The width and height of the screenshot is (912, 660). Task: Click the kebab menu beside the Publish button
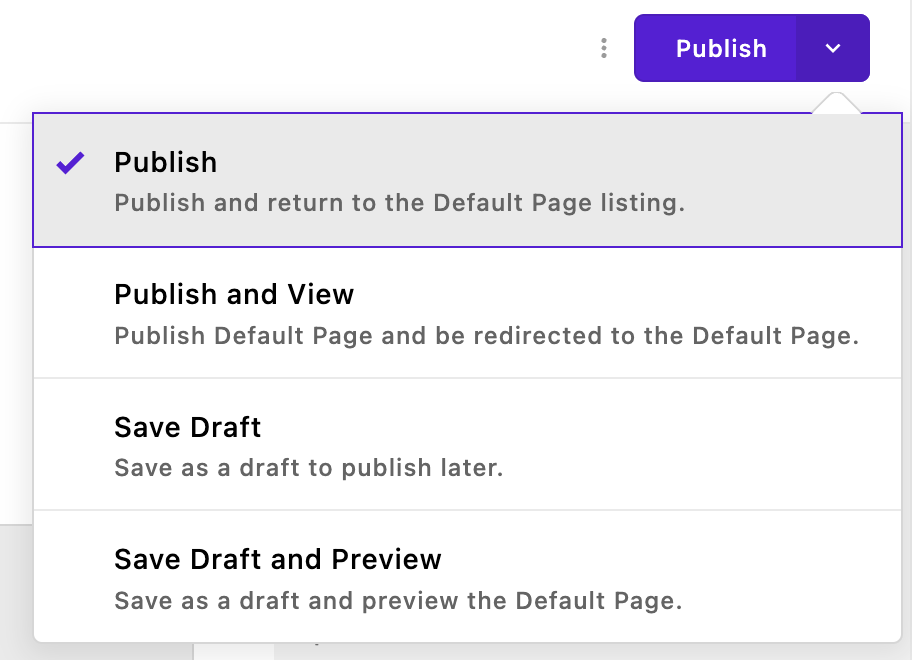tap(603, 47)
